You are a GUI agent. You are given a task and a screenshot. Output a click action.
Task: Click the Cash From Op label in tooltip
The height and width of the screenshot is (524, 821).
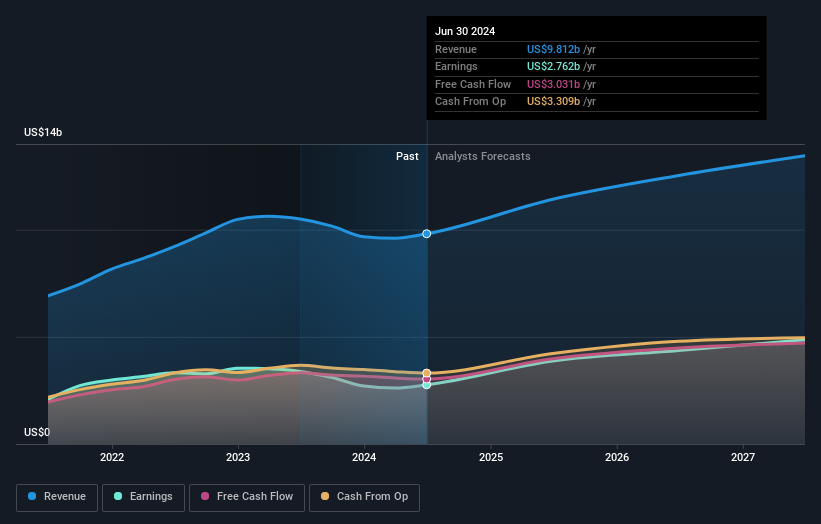[470, 102]
